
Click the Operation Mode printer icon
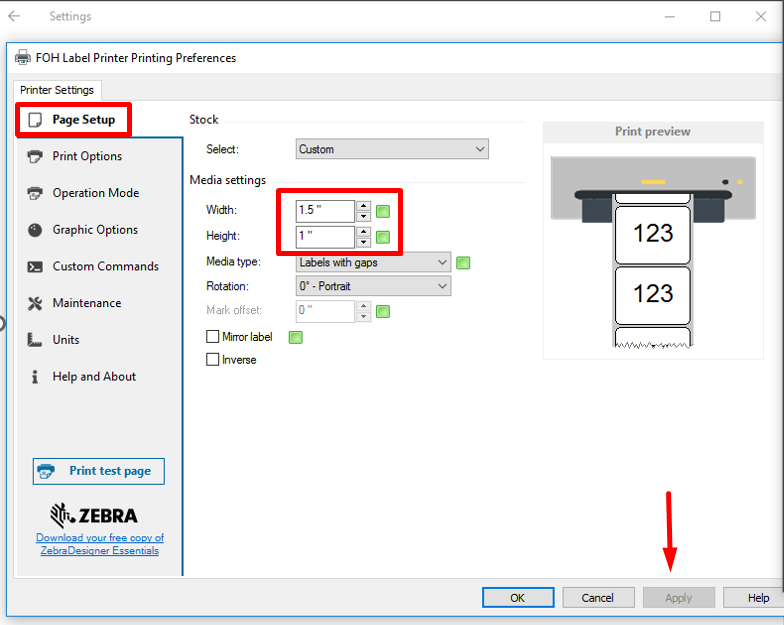[35, 193]
